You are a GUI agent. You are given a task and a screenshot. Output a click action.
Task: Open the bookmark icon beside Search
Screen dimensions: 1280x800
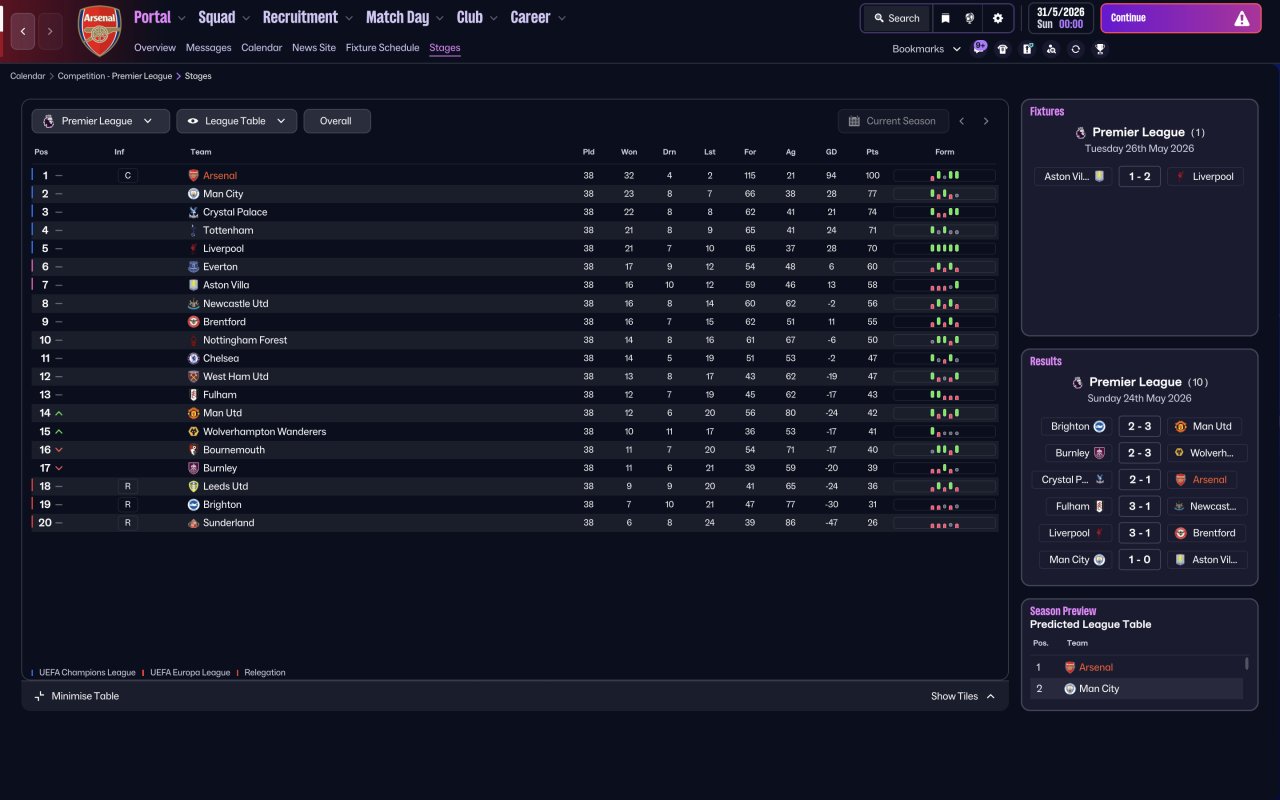945,18
